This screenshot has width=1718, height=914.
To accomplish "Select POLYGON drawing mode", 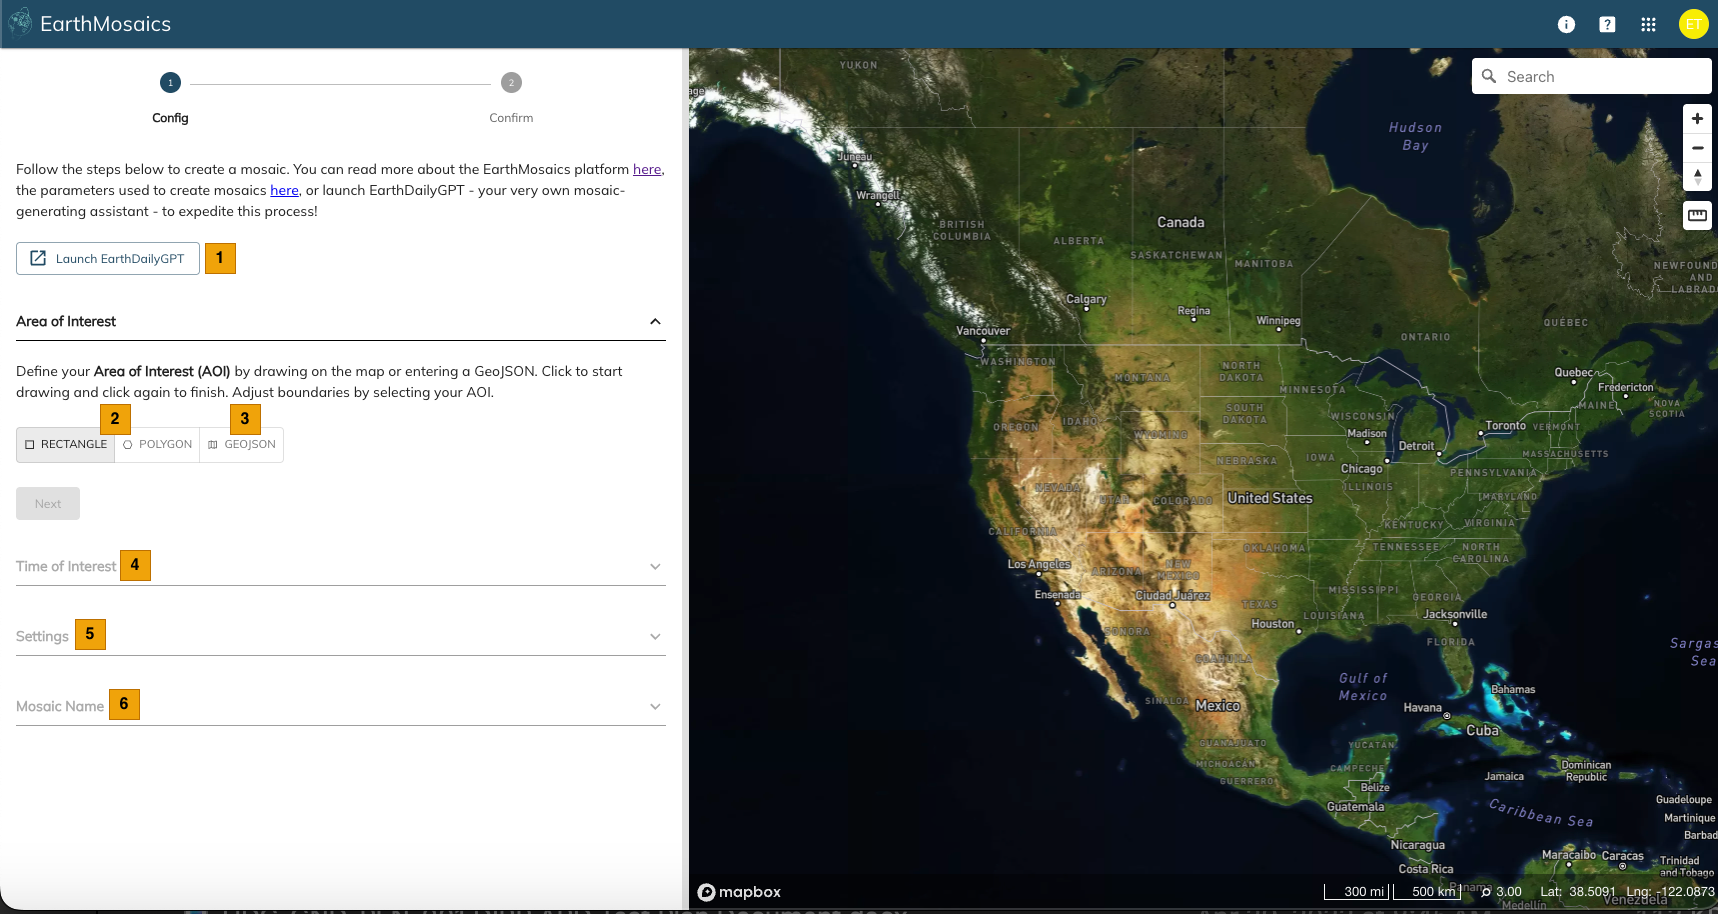I will (157, 445).
